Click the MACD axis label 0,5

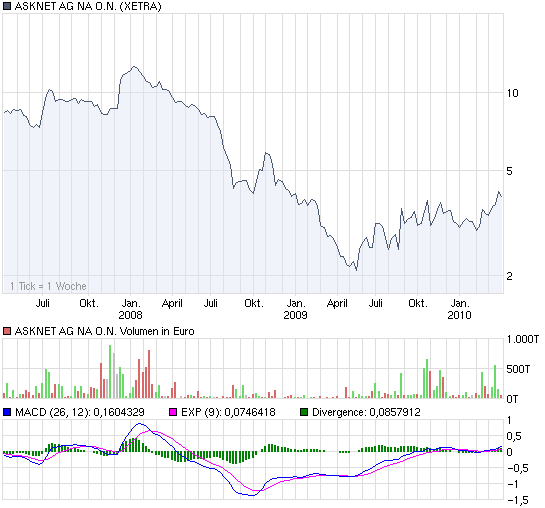pos(514,436)
